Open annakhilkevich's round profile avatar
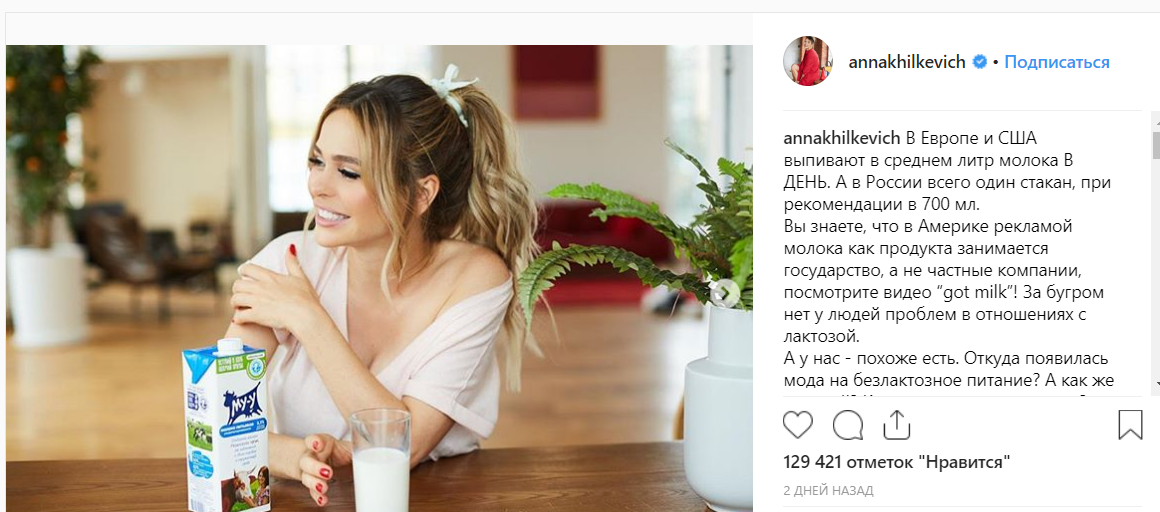 (808, 61)
